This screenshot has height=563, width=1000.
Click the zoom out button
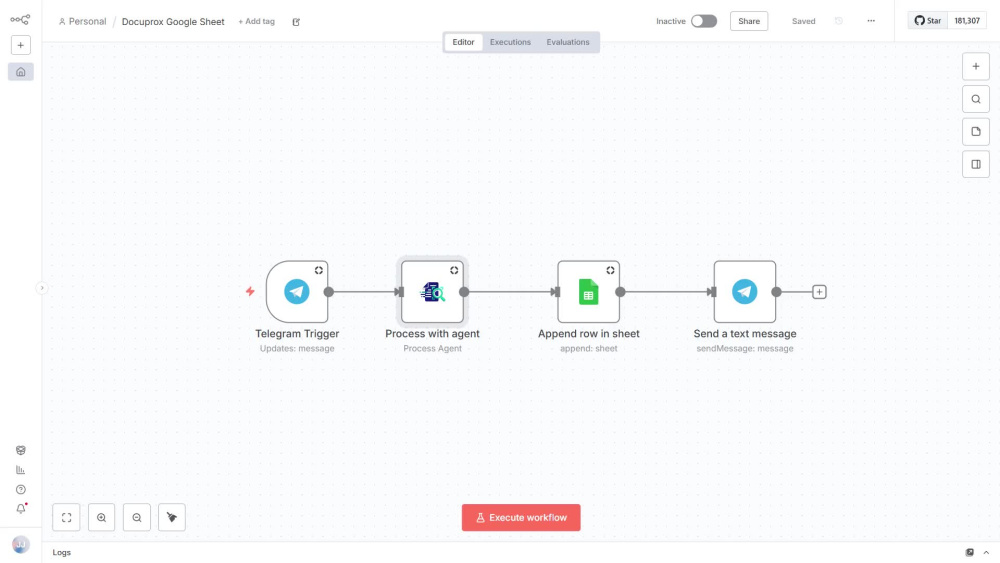click(136, 518)
